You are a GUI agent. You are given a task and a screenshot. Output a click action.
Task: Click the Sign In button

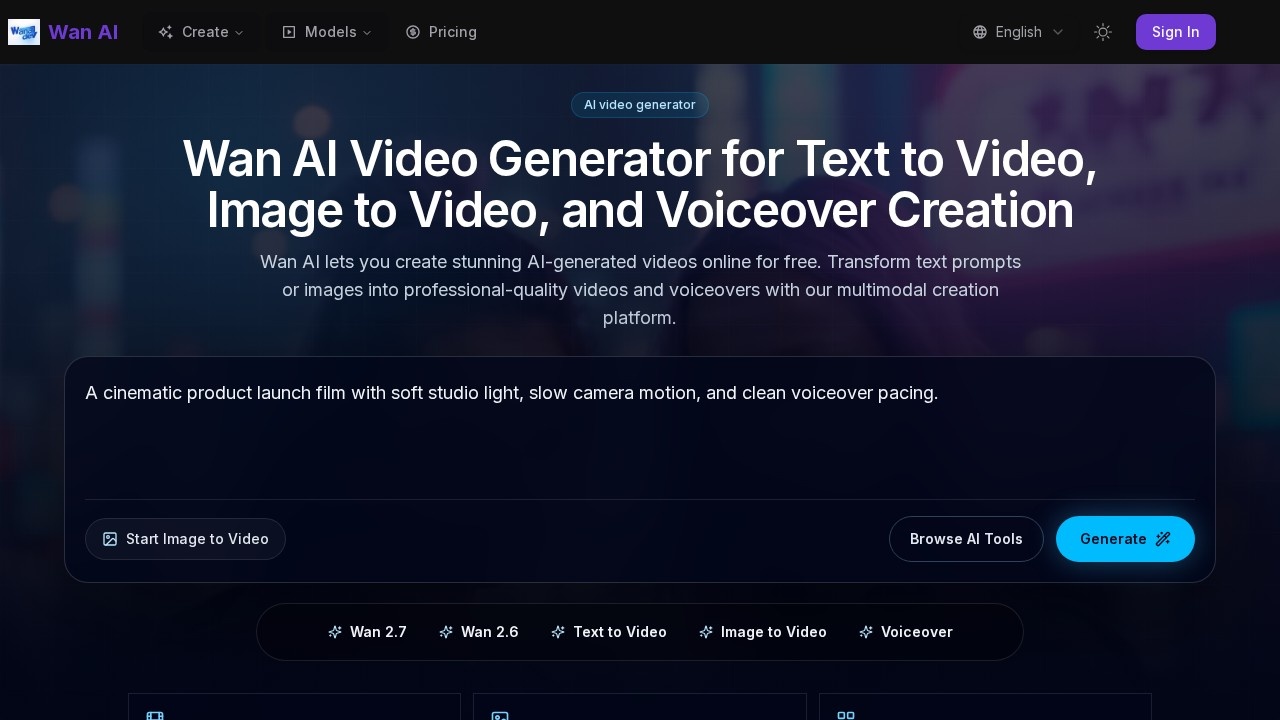point(1176,32)
